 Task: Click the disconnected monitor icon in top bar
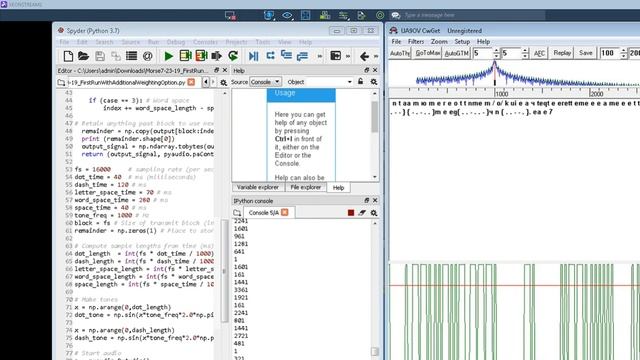pos(230,16)
